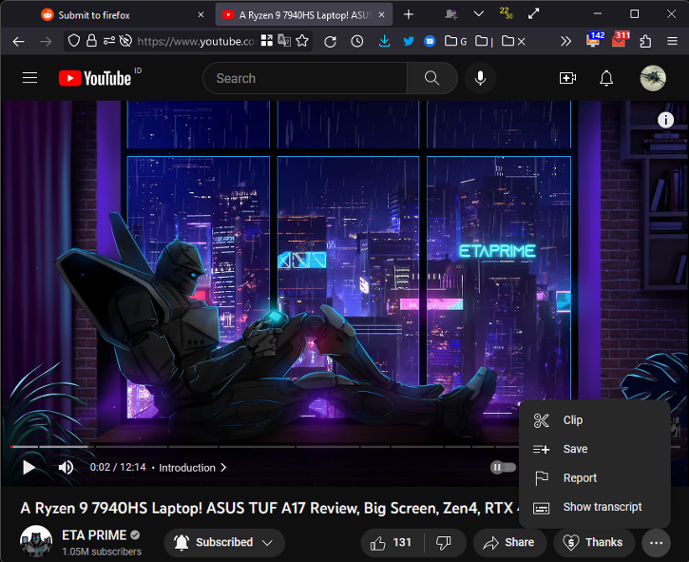The image size is (689, 562).
Task: Open the downloads arrow
Action: pos(384,41)
